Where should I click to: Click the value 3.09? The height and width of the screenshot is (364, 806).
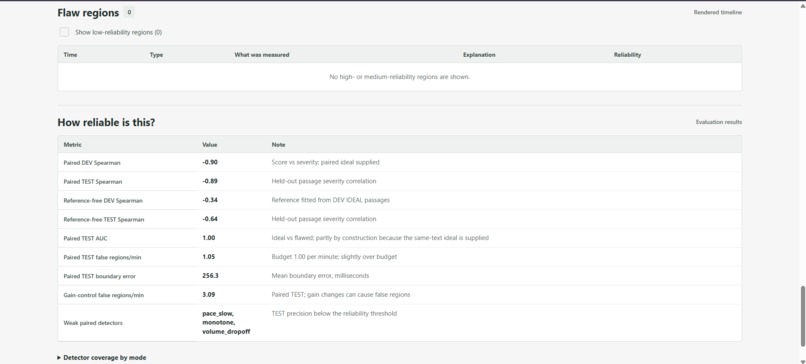[x=209, y=295]
